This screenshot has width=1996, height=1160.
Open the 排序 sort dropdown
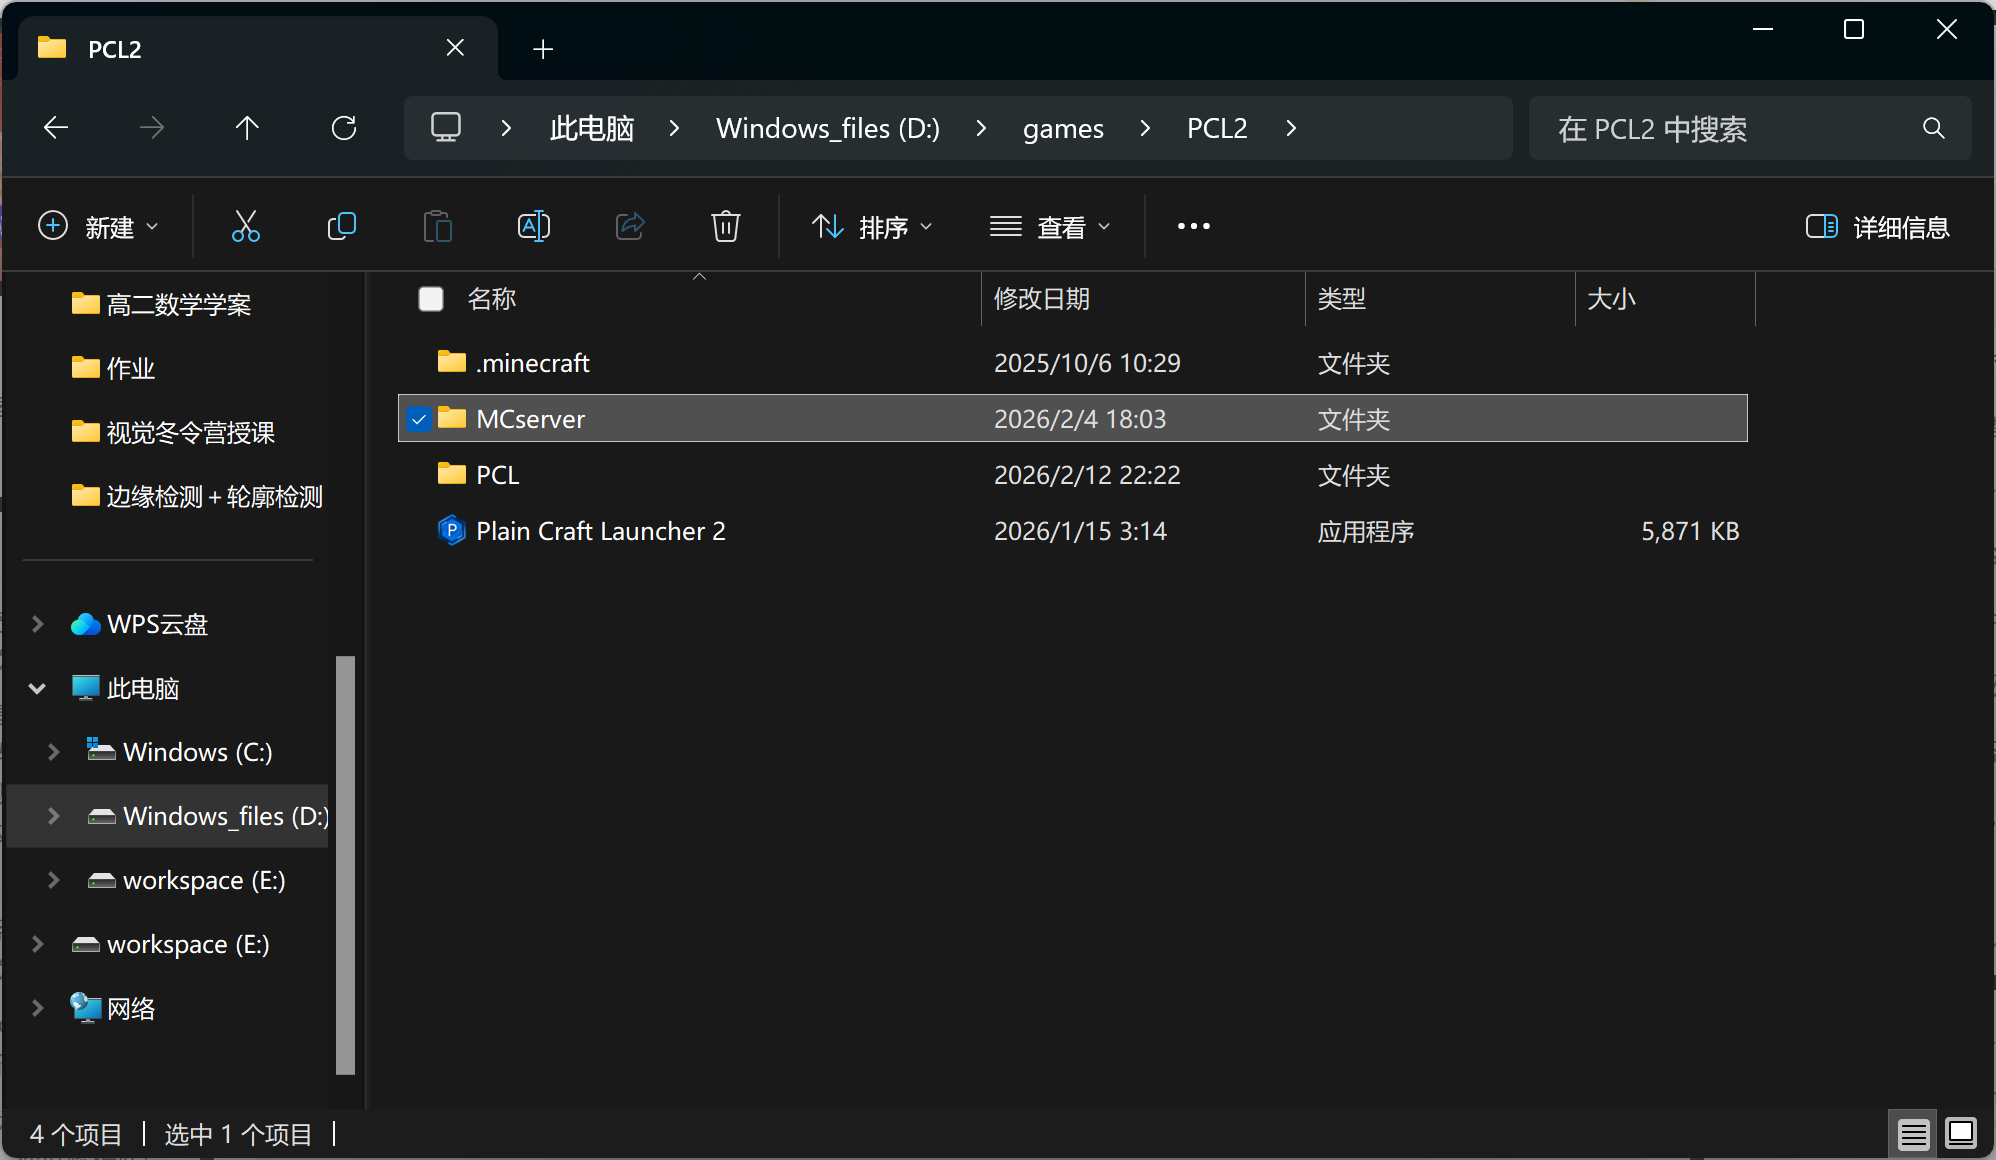[872, 227]
